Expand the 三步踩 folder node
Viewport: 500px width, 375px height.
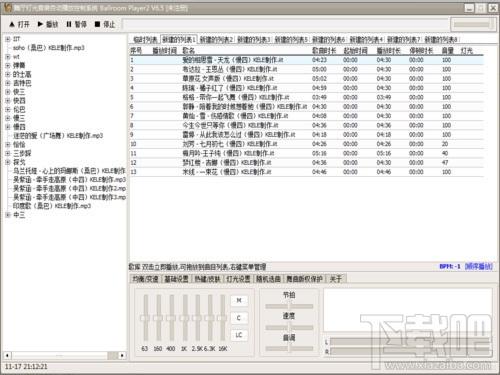click(x=8, y=153)
